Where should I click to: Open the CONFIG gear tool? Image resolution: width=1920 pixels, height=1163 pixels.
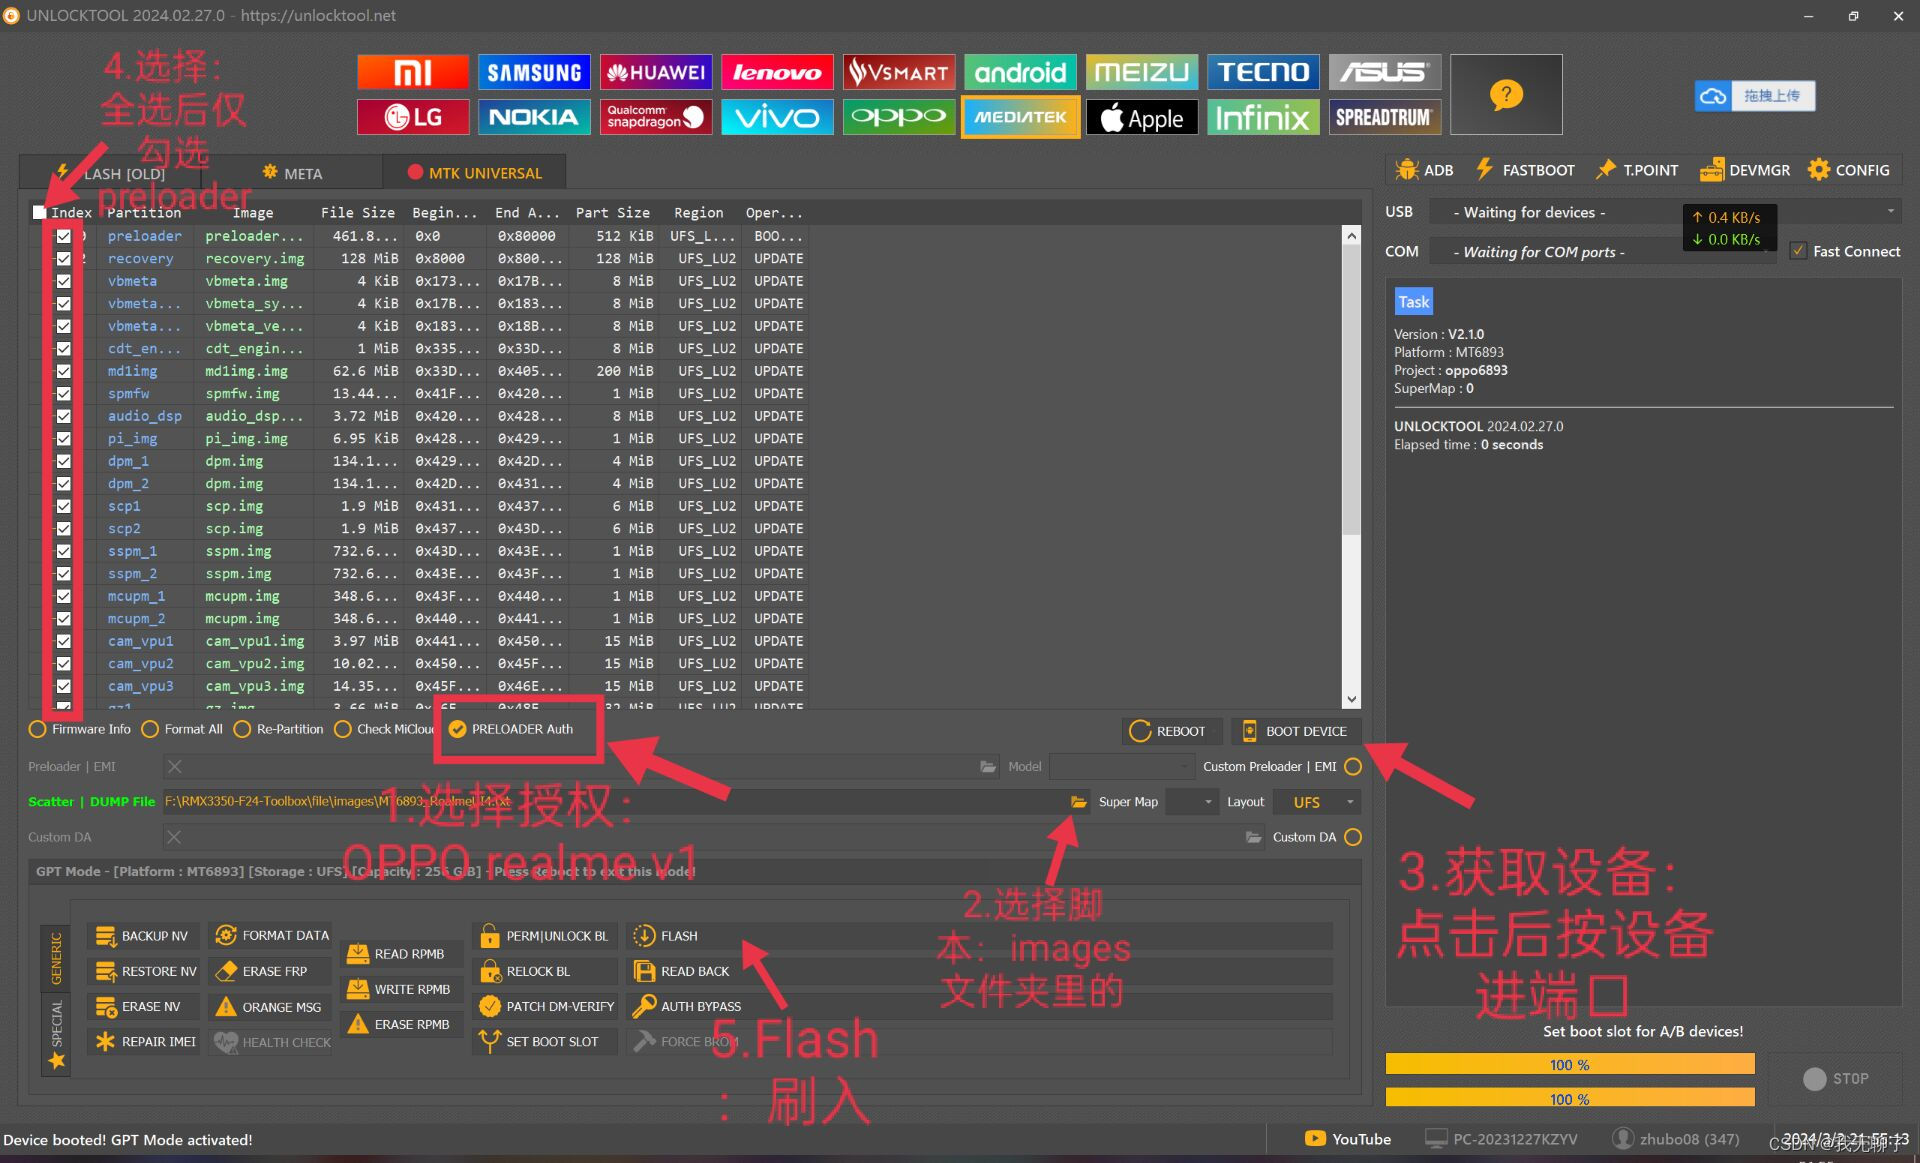point(1848,170)
